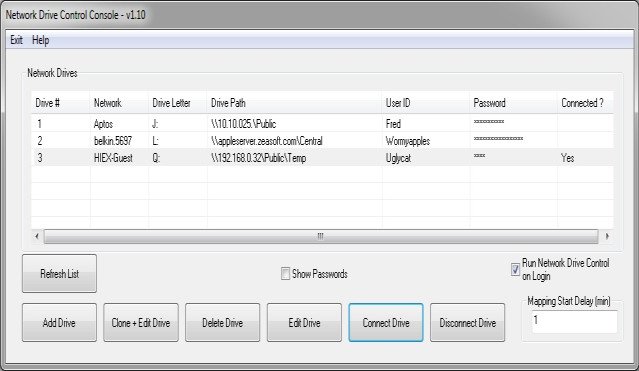Image resolution: width=639 pixels, height=371 pixels.
Task: Enable the Show Passwords checkbox
Action: click(285, 274)
